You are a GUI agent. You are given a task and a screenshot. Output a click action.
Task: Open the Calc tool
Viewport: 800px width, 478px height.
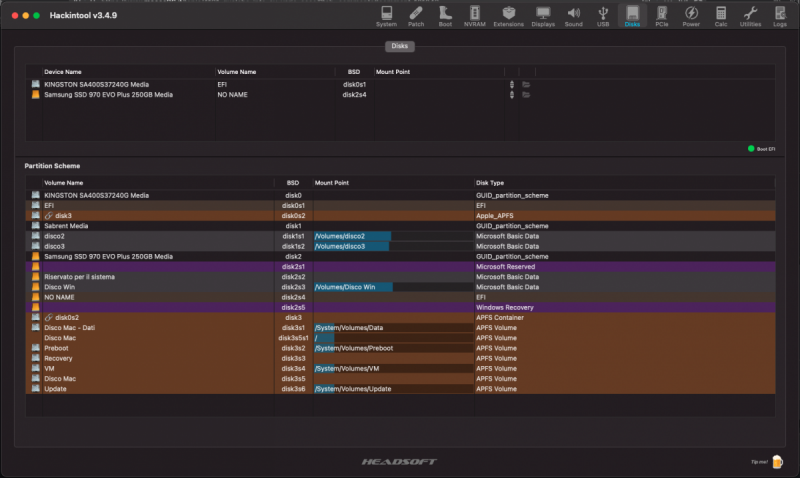[x=720, y=15]
